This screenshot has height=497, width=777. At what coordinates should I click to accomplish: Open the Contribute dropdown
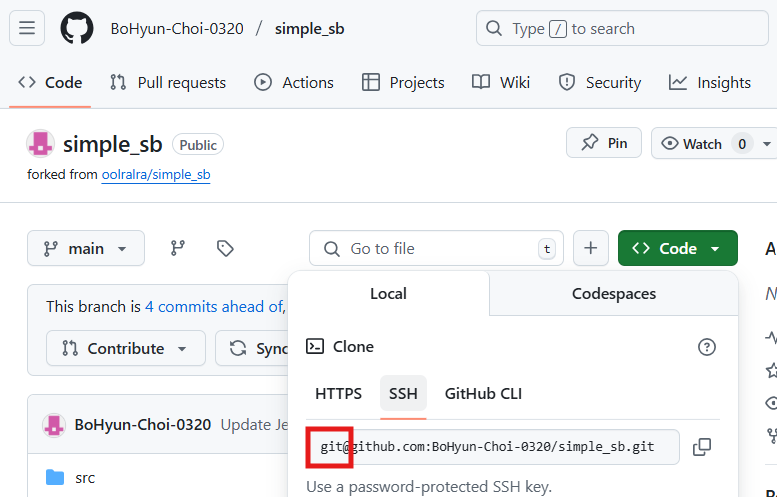(x=126, y=348)
